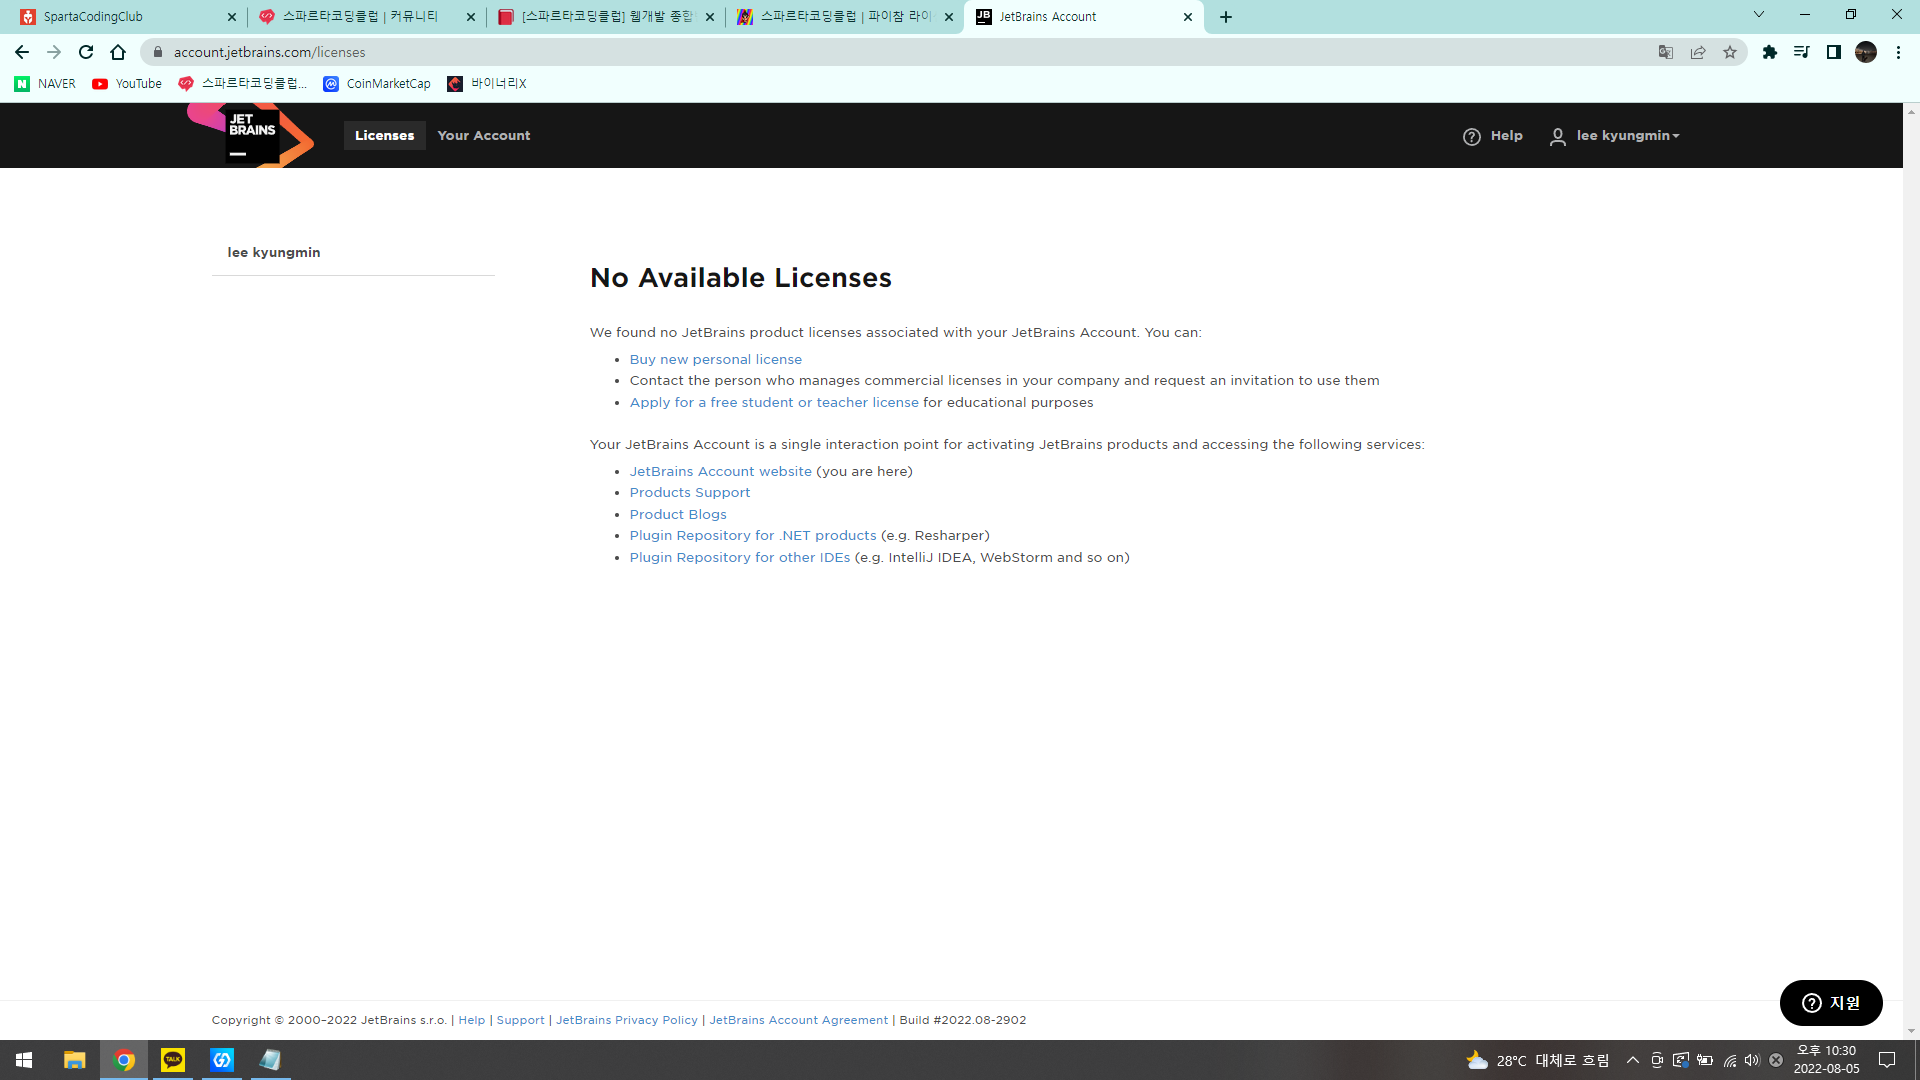Click Buy new personal license link
The height and width of the screenshot is (1080, 1920).
click(716, 360)
